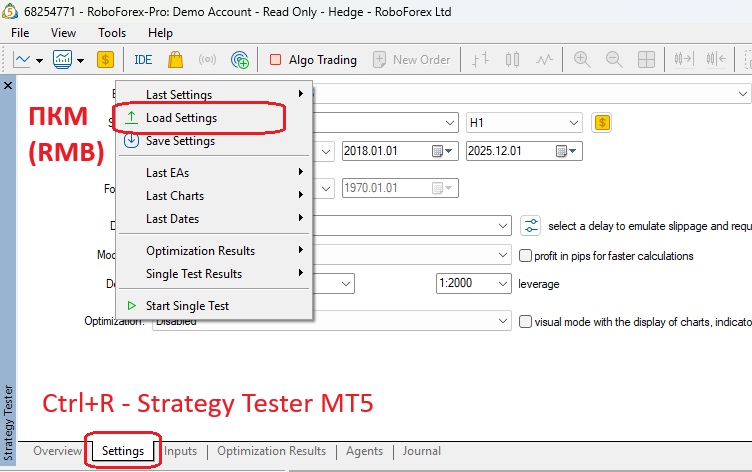Expand the new chart dropdown arrow

(x=39, y=60)
